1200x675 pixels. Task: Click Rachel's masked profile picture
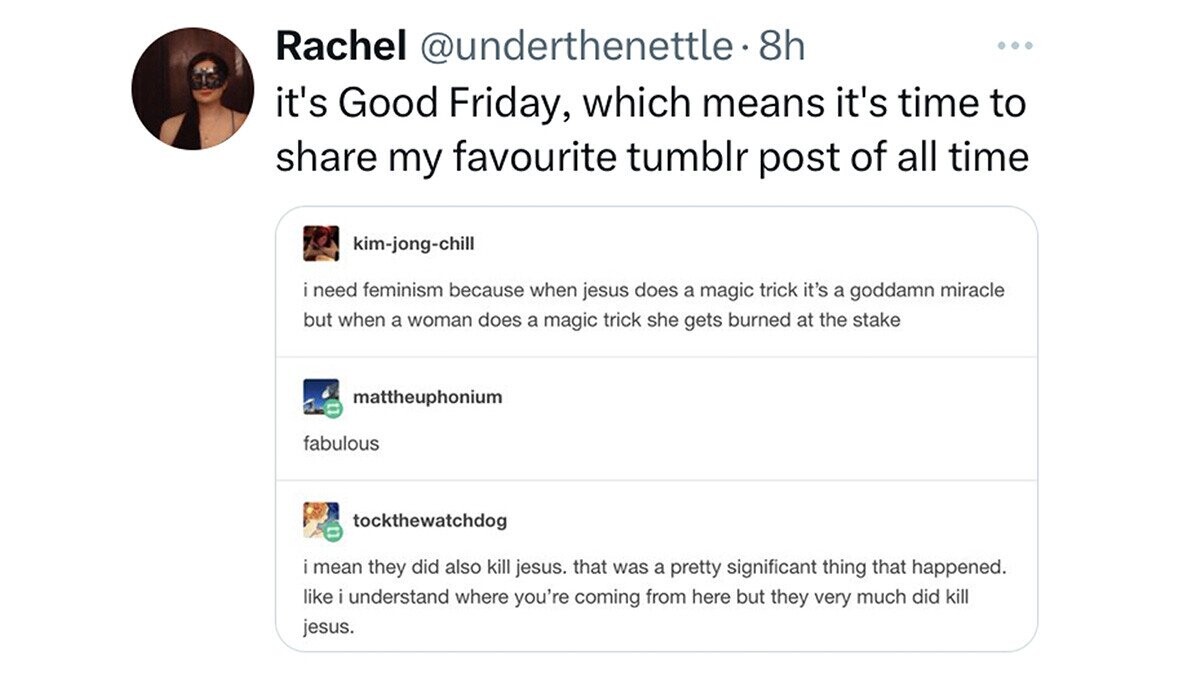tap(193, 88)
